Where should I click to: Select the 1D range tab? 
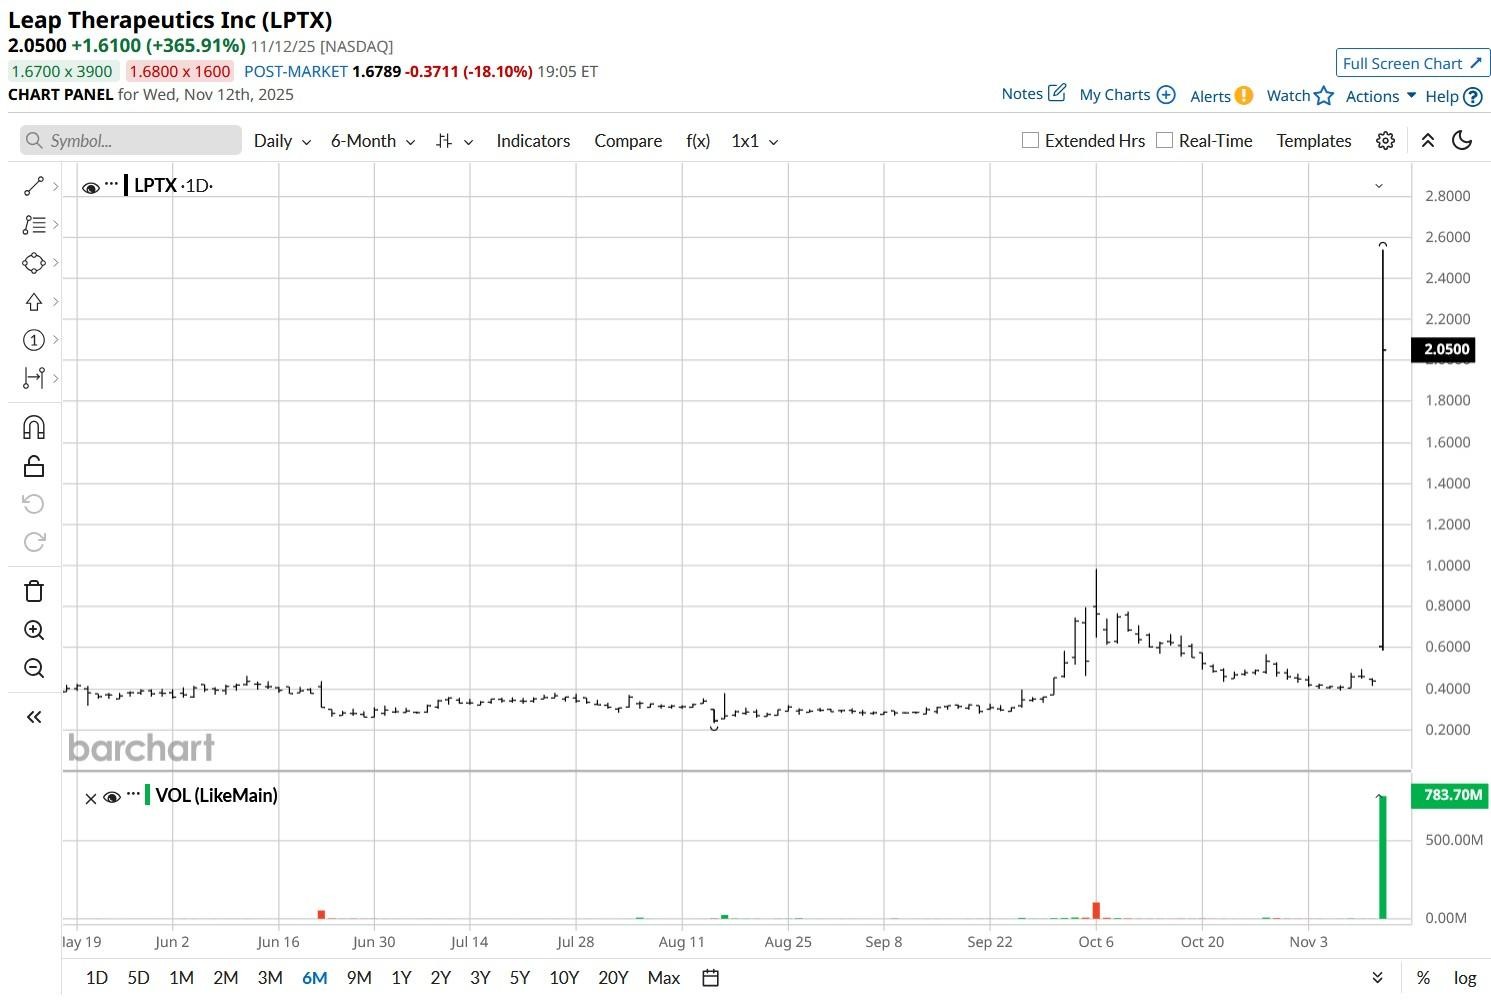(x=97, y=978)
